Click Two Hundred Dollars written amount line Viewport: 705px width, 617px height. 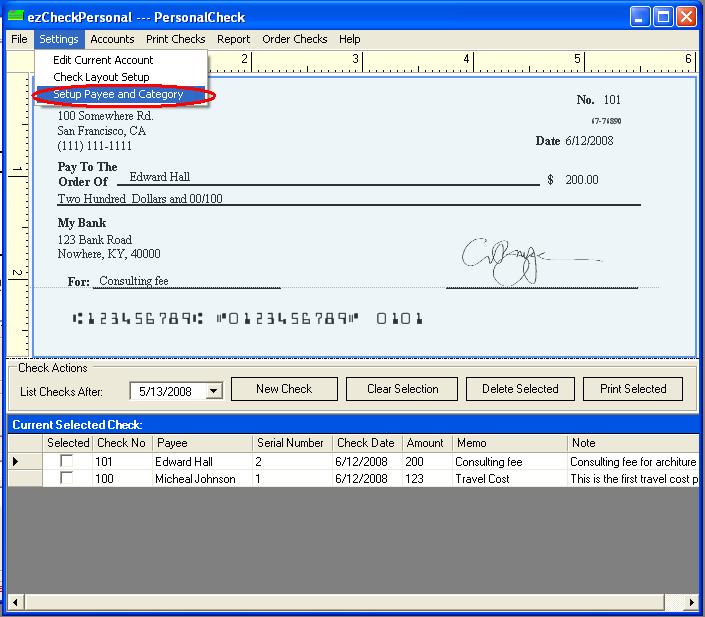click(140, 199)
